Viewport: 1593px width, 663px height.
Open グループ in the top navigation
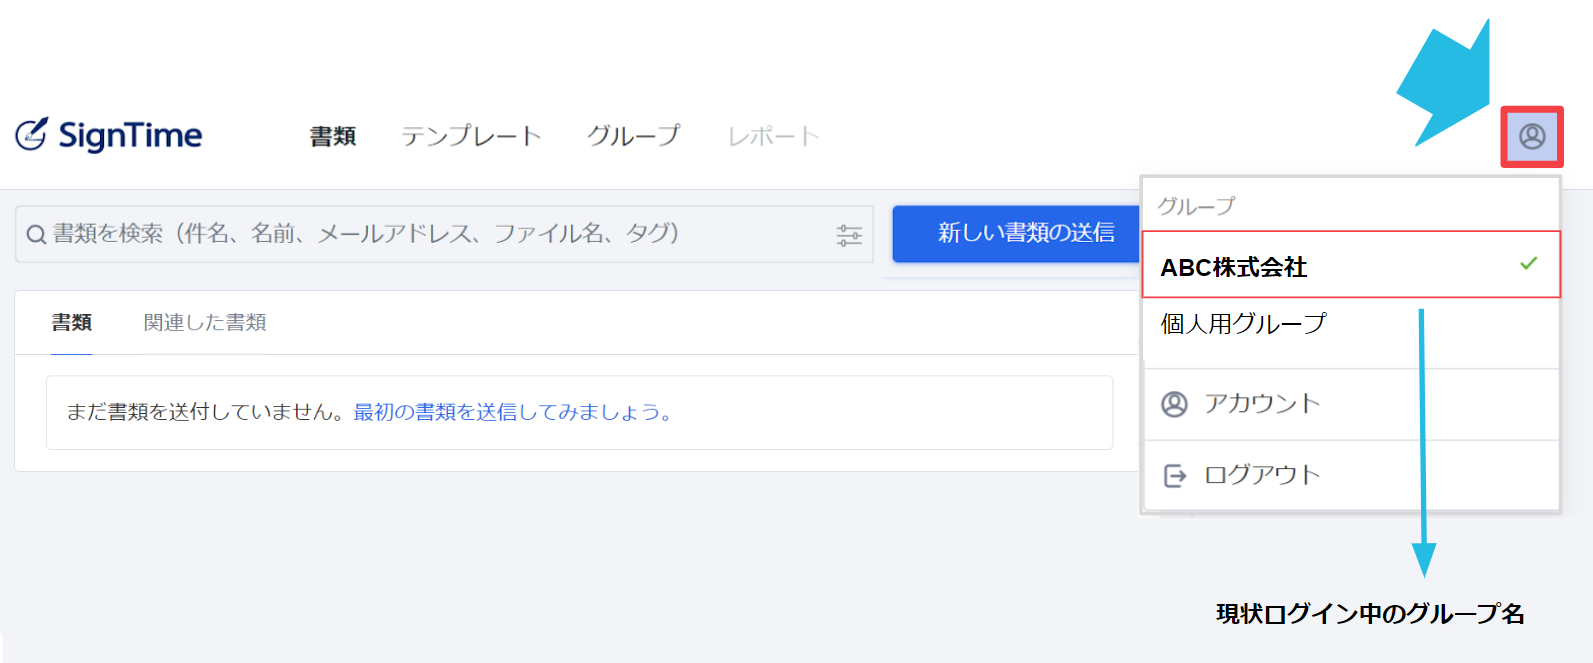[x=634, y=135]
